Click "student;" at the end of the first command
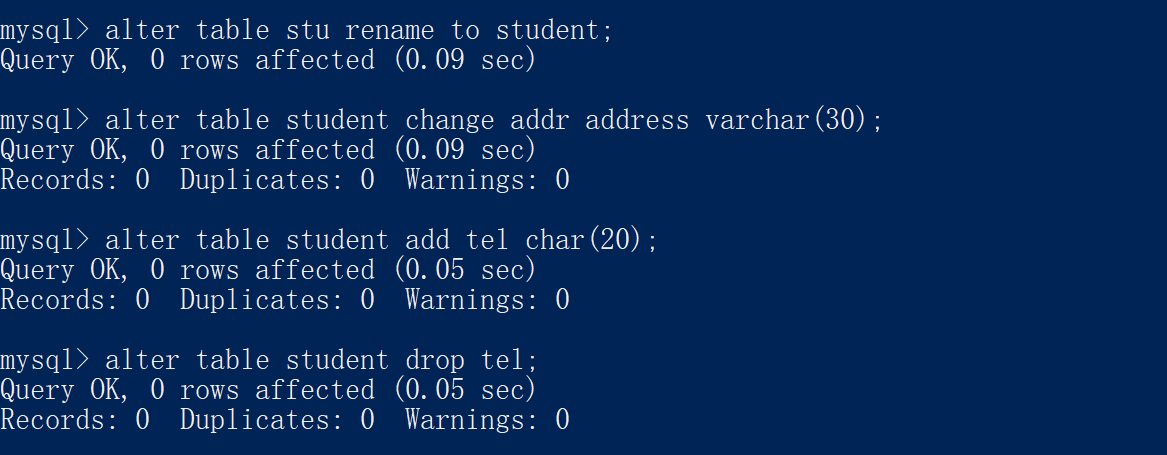The width and height of the screenshot is (1167, 455). click(553, 31)
